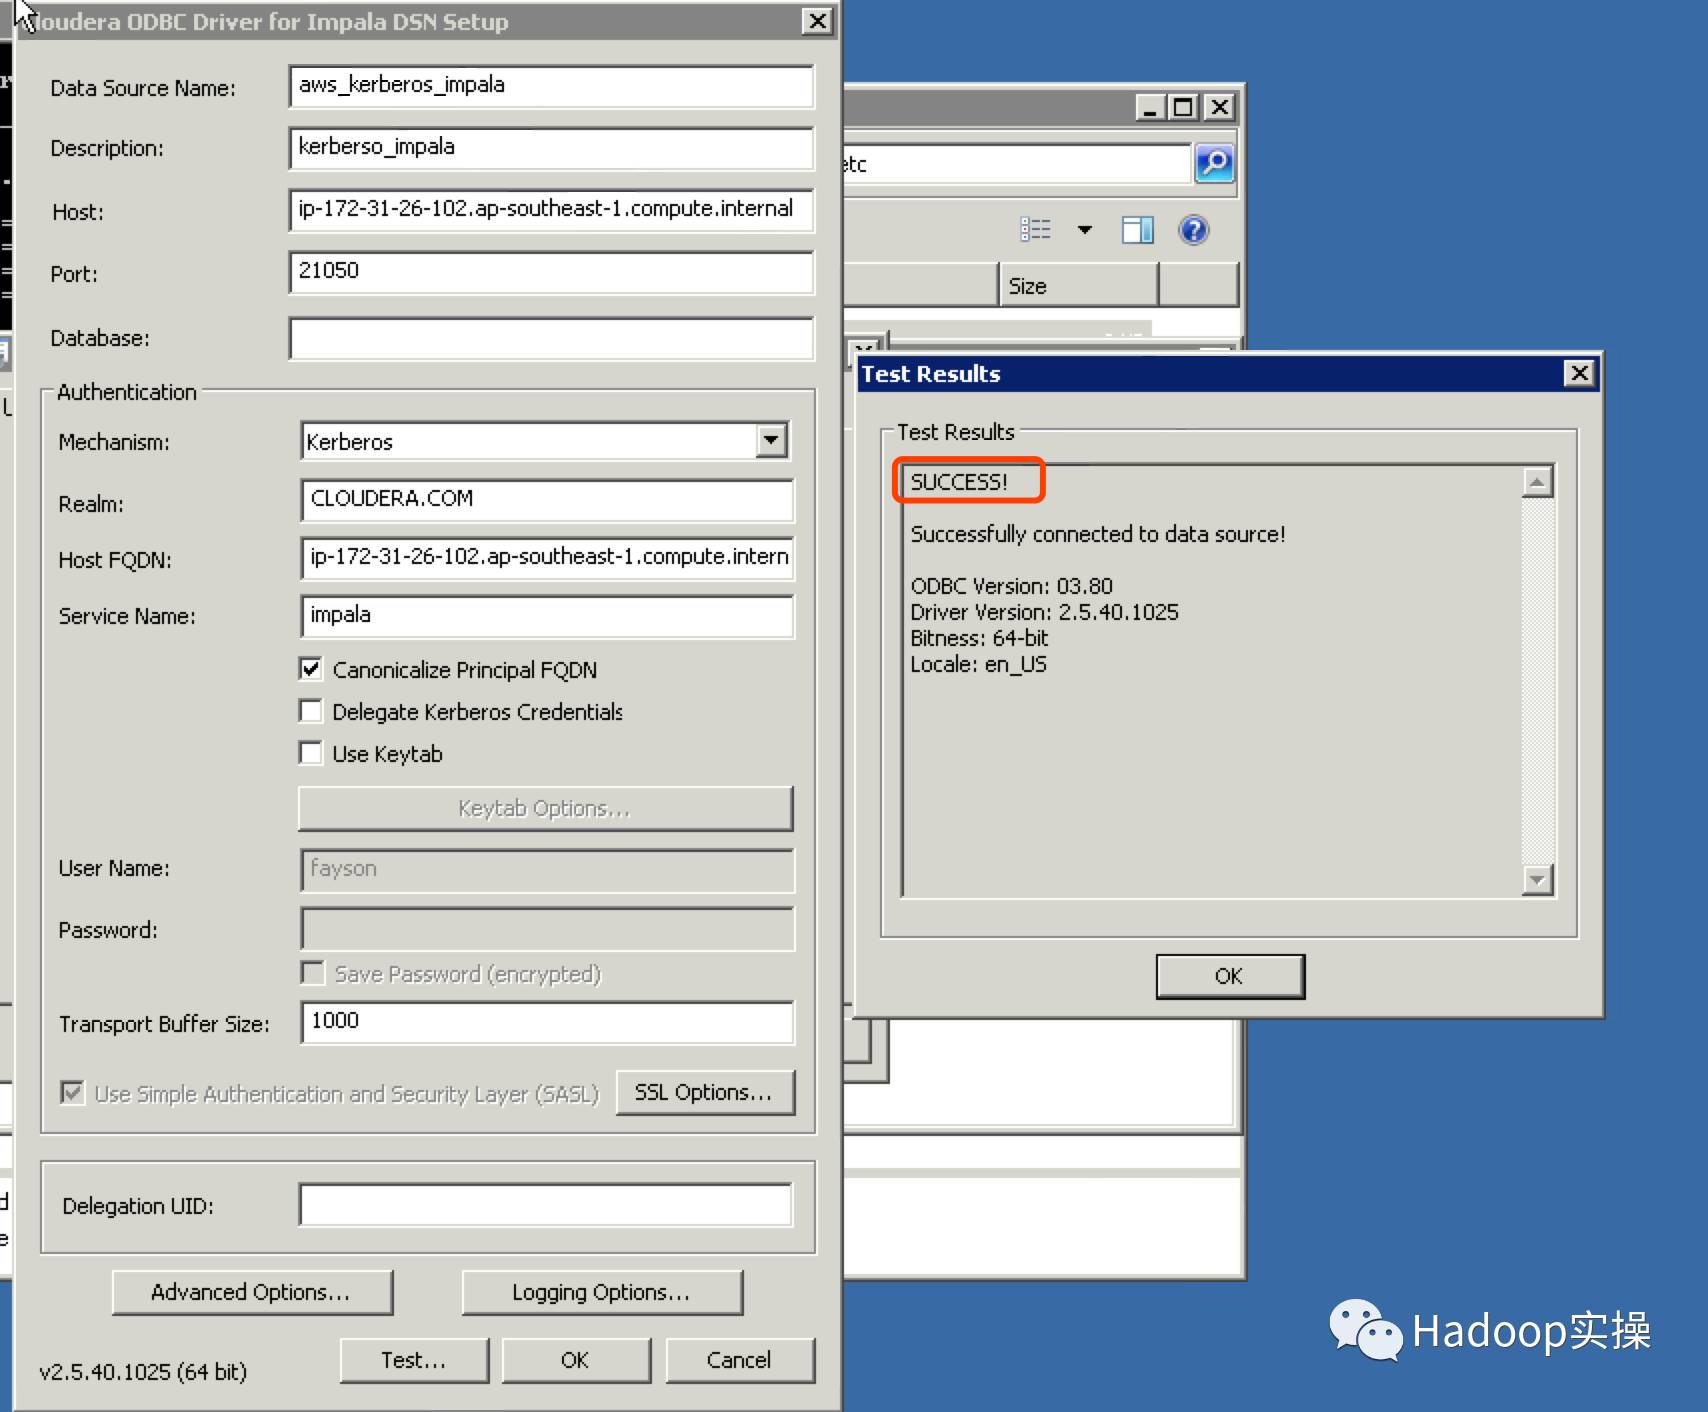Screen dimensions: 1708x1412
Task: Close the background explorer window
Action: (x=1219, y=107)
